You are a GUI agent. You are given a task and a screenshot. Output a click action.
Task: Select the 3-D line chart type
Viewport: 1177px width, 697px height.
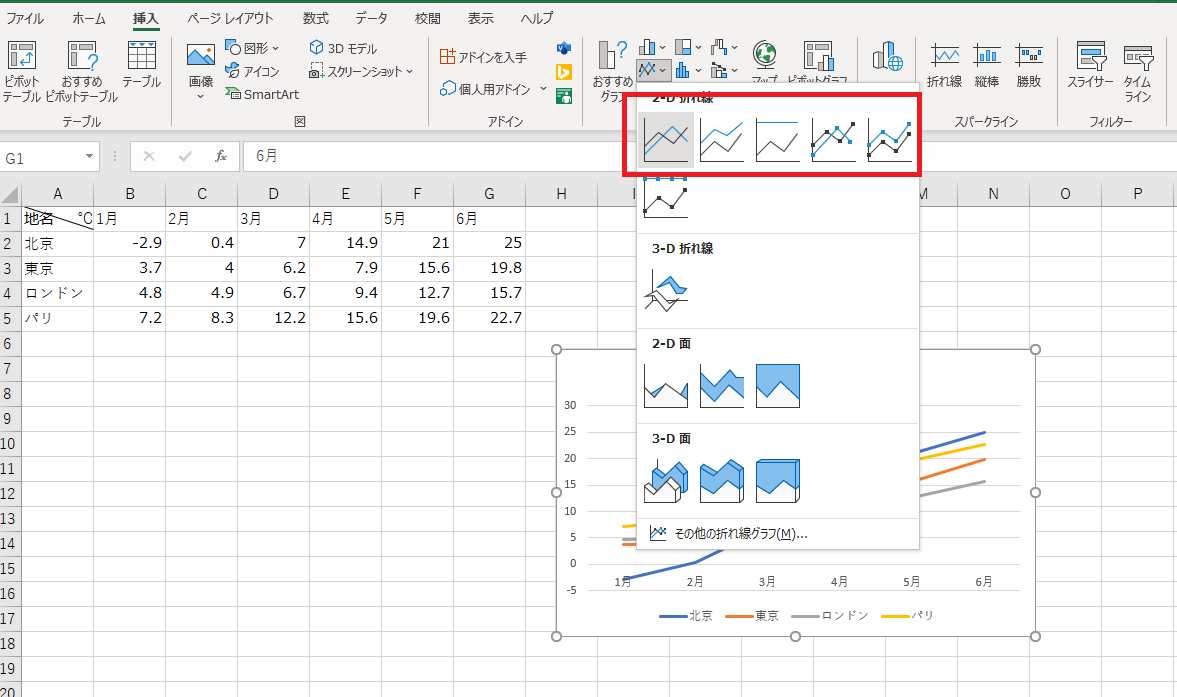tap(666, 292)
